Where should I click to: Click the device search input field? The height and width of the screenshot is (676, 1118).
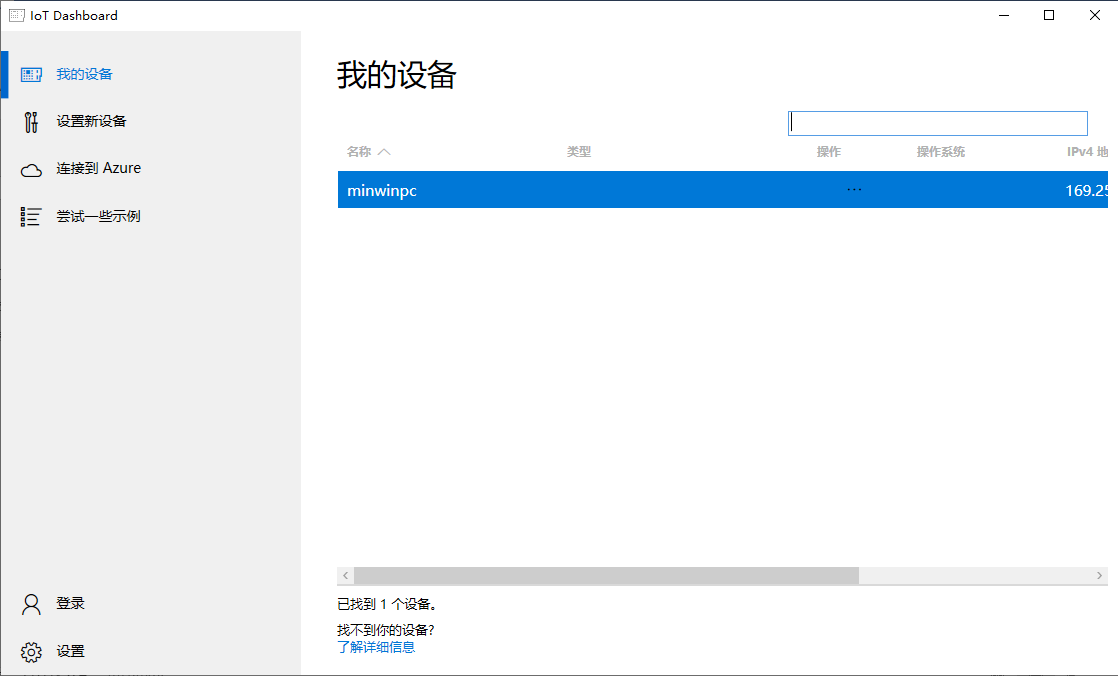point(937,122)
